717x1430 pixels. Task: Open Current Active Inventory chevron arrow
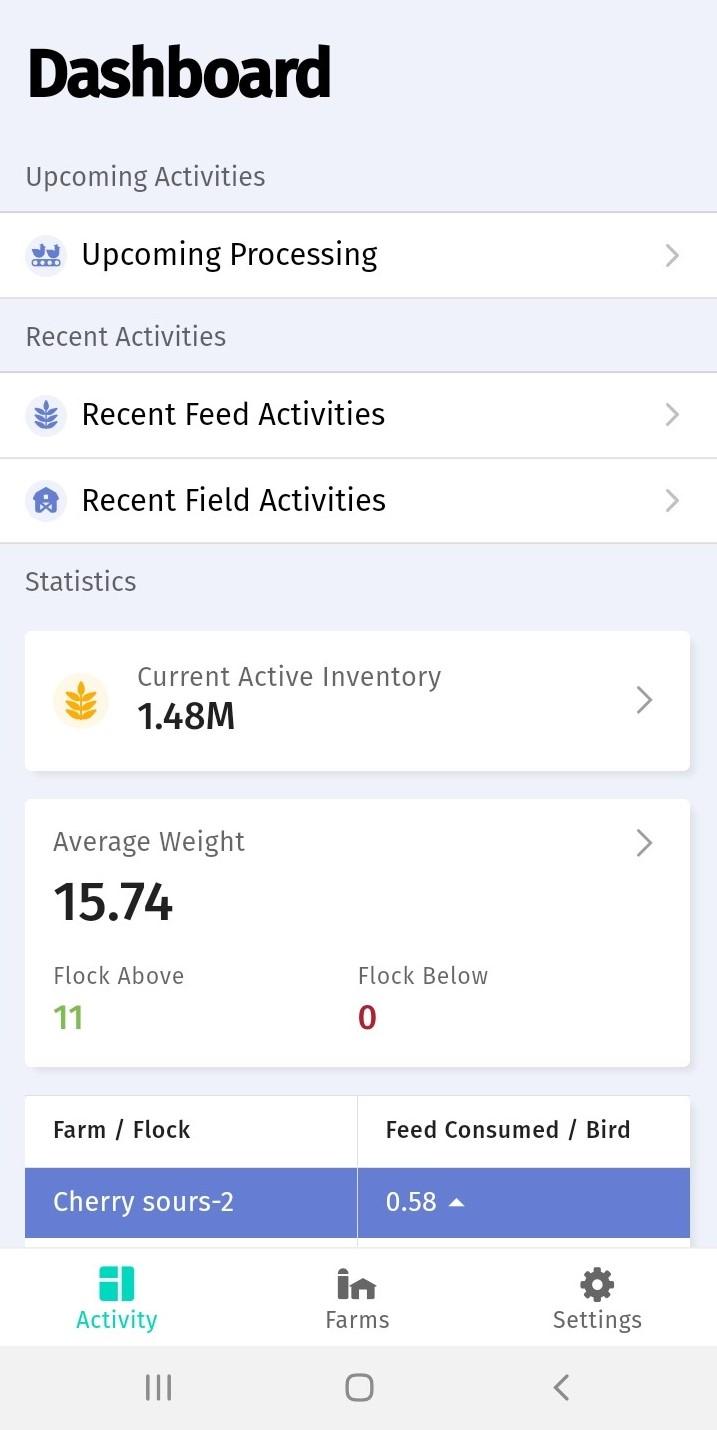645,701
